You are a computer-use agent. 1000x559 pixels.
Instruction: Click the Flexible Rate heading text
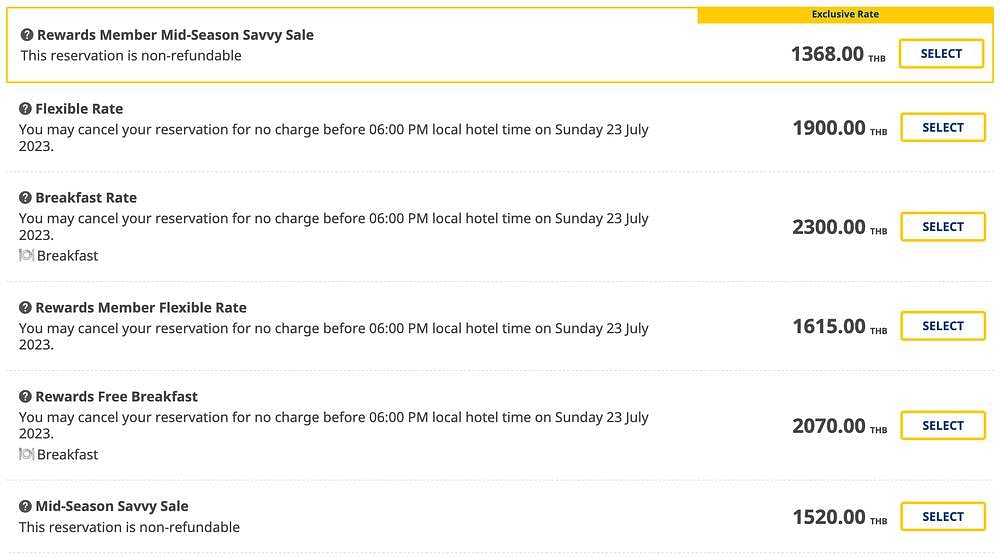tap(79, 109)
